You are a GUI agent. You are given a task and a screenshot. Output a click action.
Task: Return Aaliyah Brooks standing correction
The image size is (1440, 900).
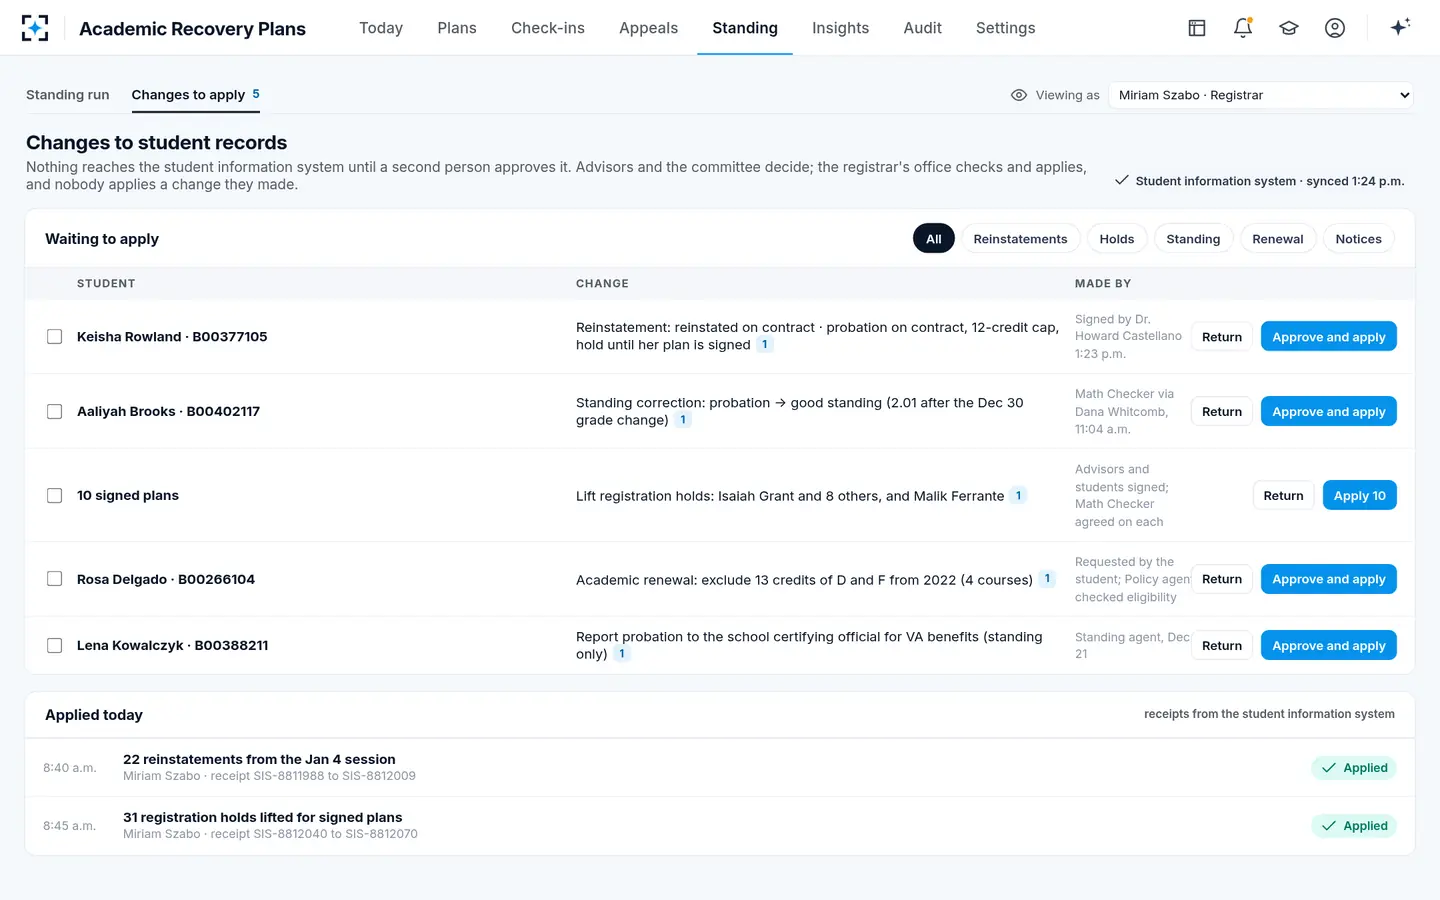[1222, 411]
